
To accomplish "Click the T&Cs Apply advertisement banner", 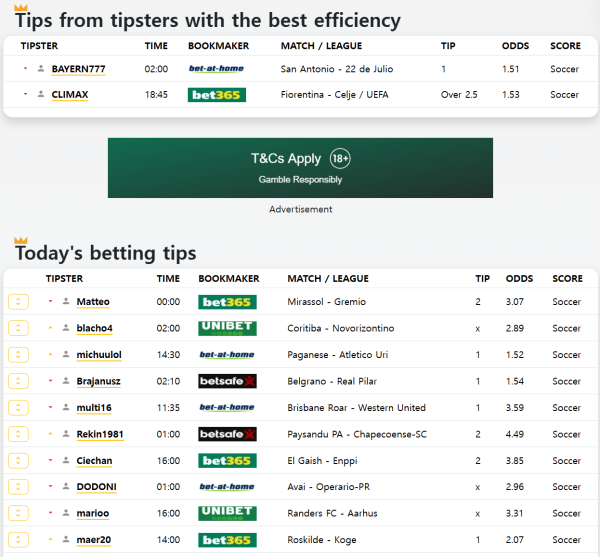I will click(x=300, y=168).
